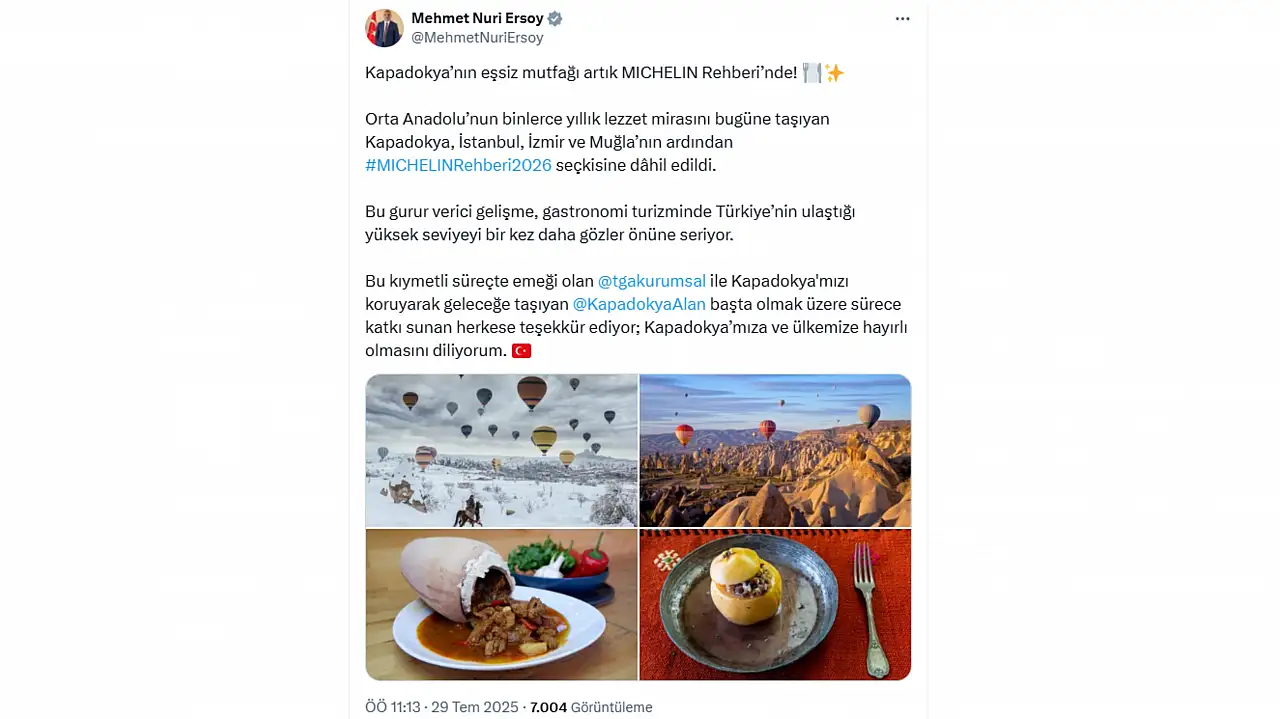1280x719 pixels.
Task: Click the Turkish flag emoji in tweet
Action: pyautogui.click(x=521, y=351)
